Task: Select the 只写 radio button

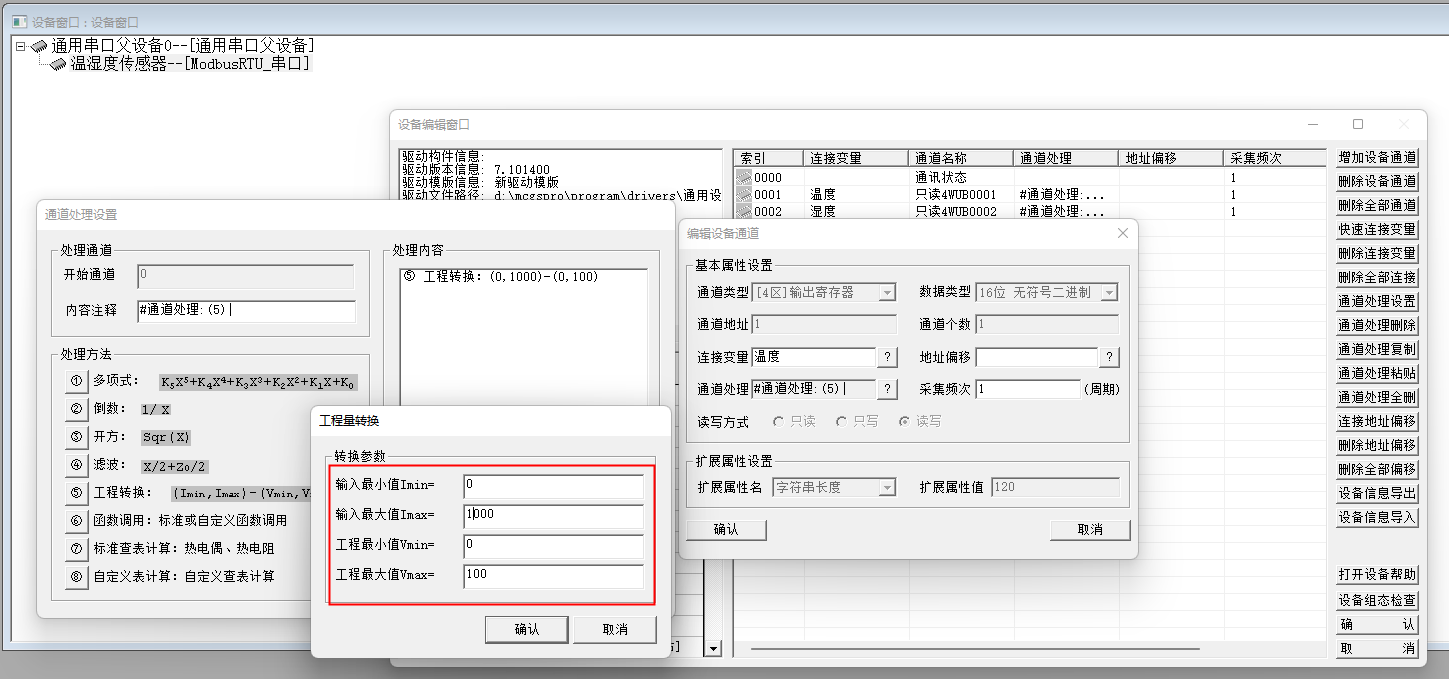Action: click(x=842, y=422)
